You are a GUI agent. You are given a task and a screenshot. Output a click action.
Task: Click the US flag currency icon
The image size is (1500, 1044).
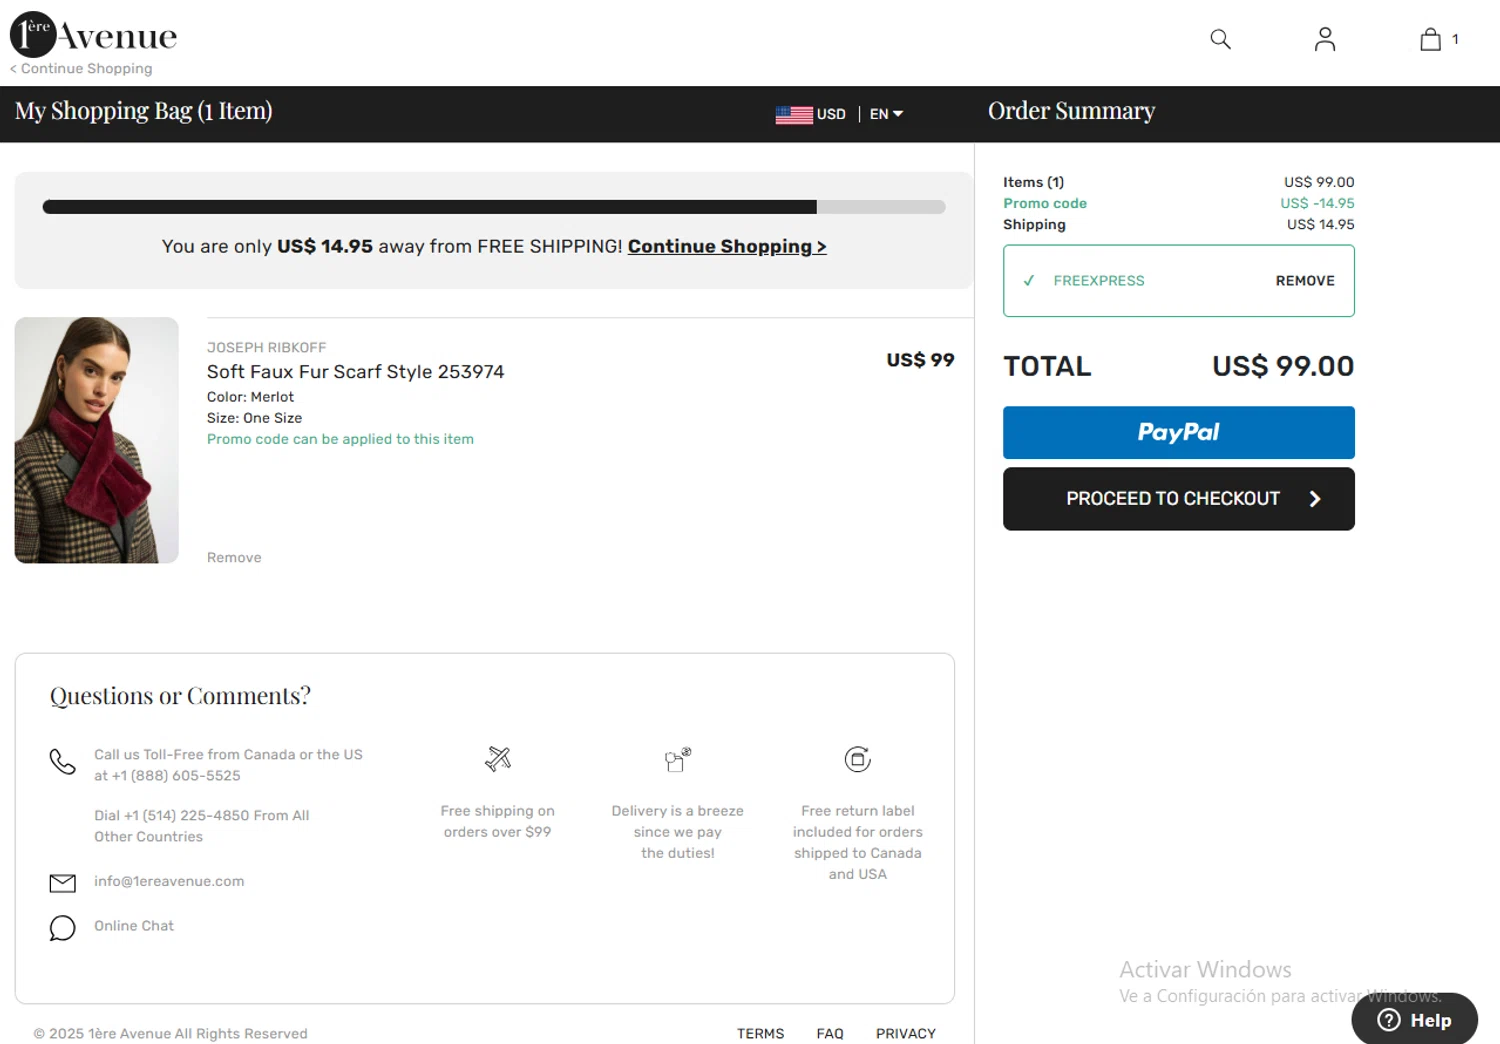[x=794, y=115]
